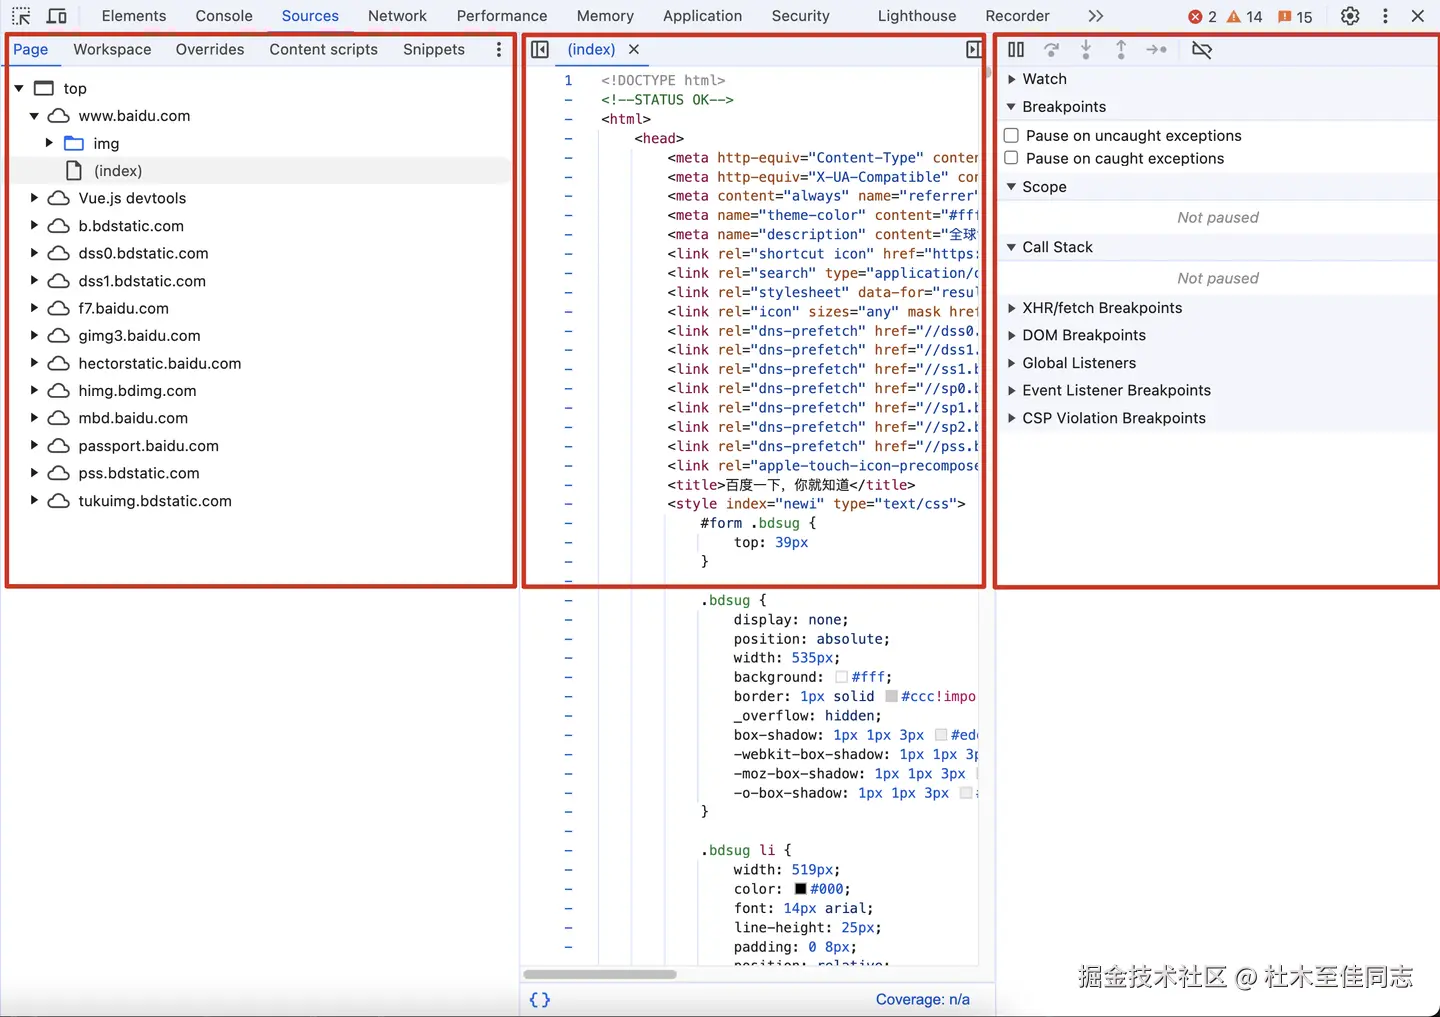This screenshot has height=1017, width=1440.
Task: Select the Snippets navigator tab
Action: [x=434, y=49]
